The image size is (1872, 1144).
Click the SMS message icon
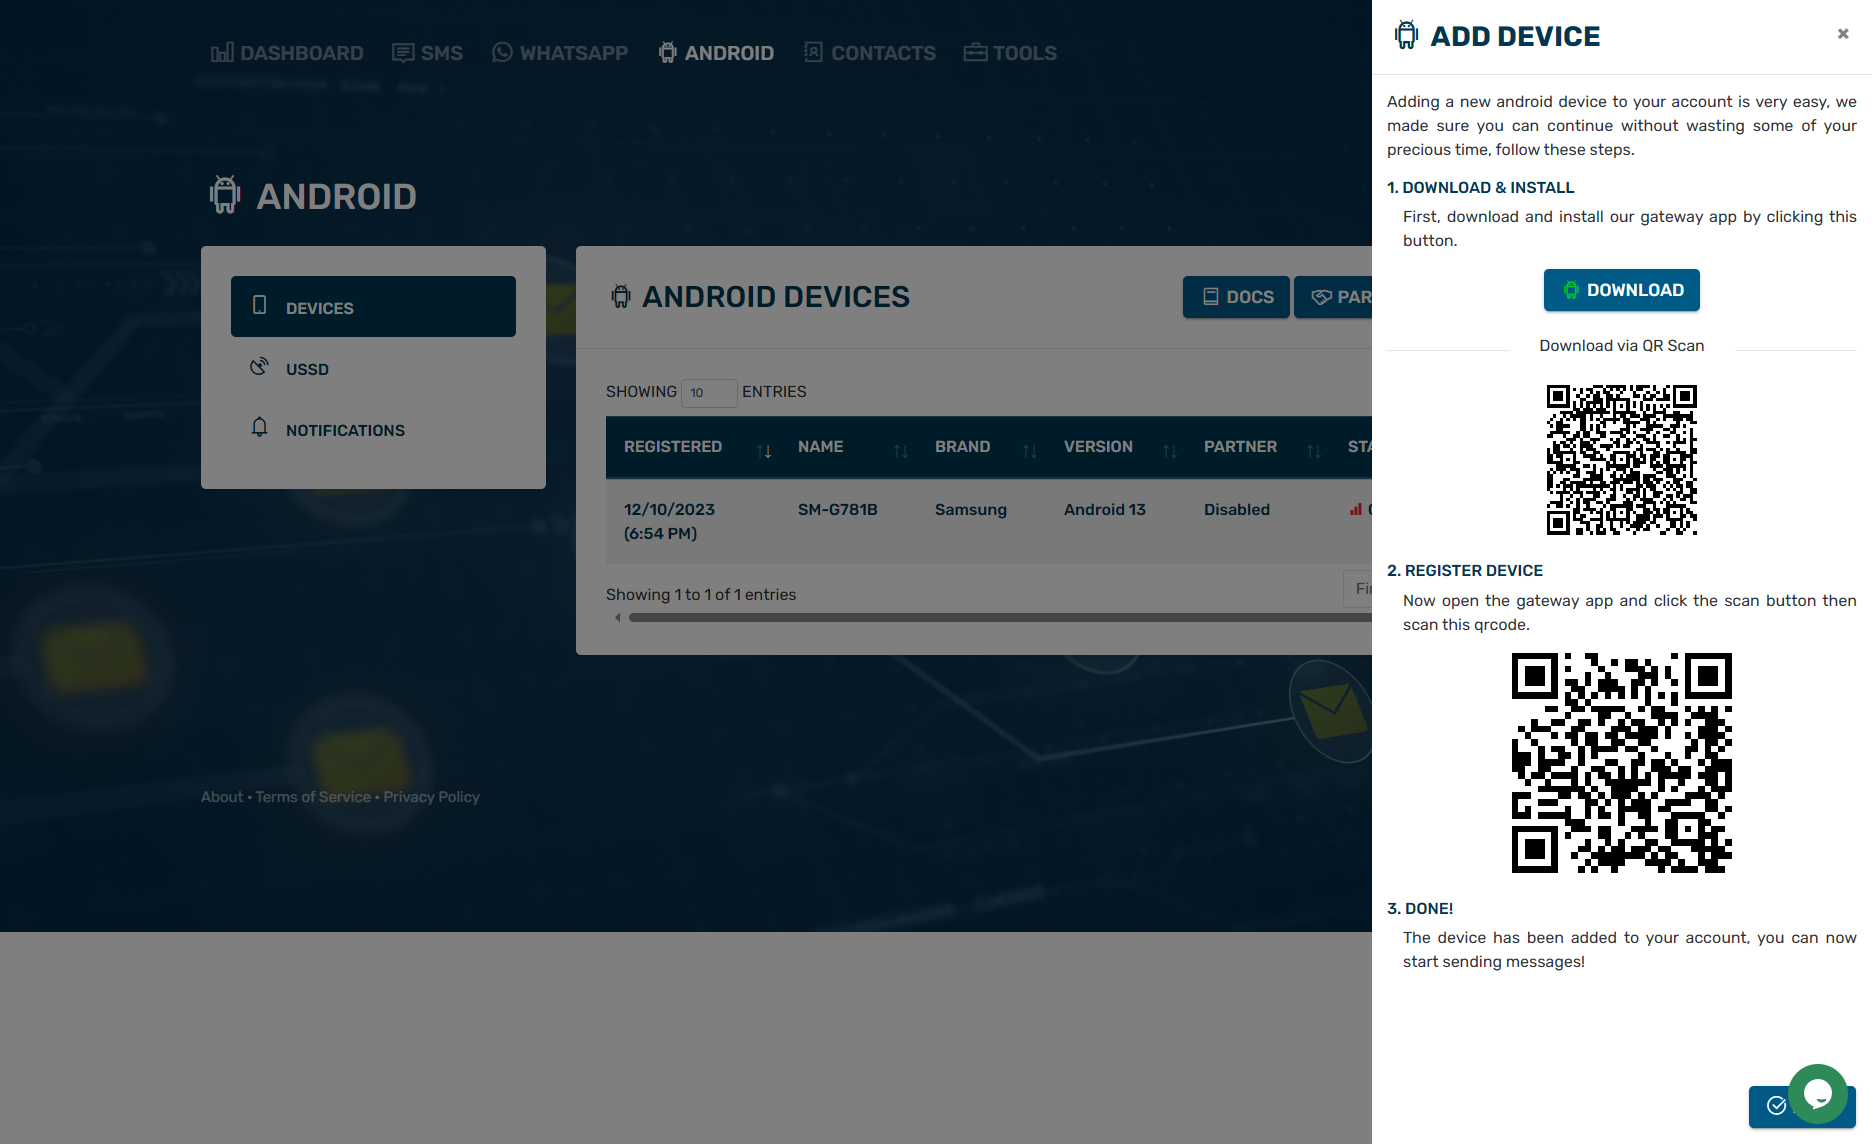pos(403,53)
